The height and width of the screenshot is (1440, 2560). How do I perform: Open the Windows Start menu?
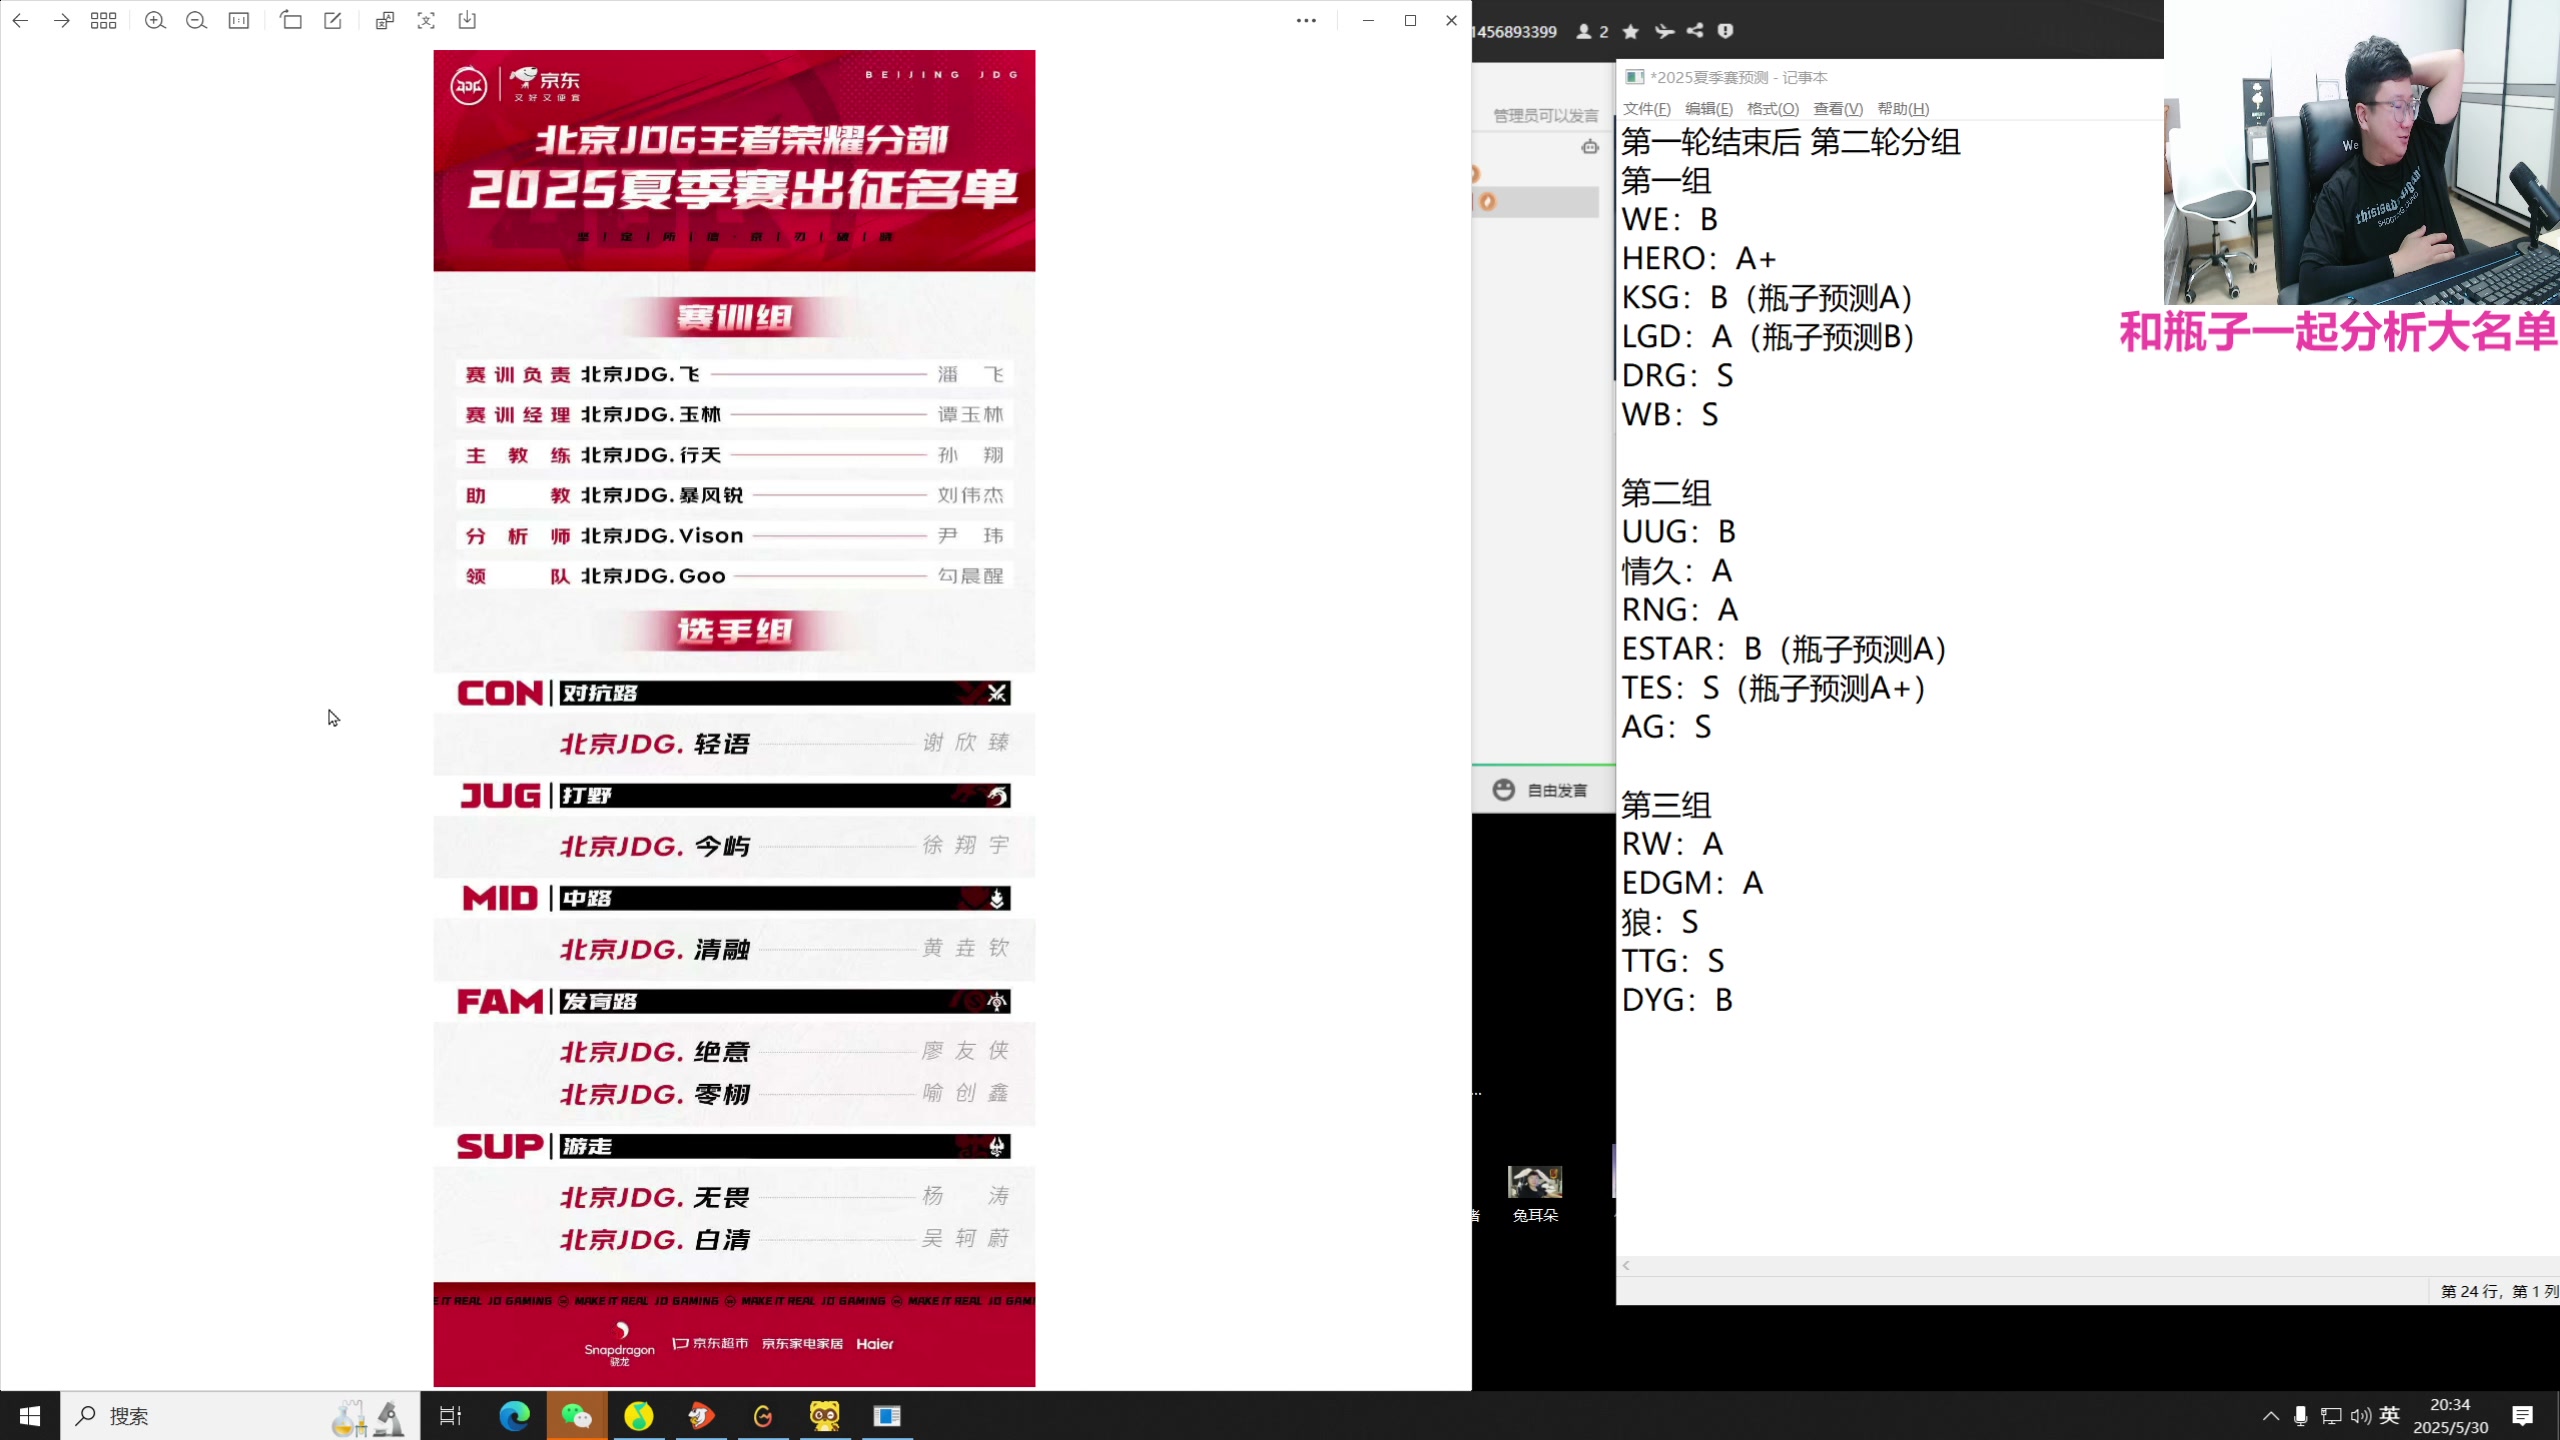pyautogui.click(x=30, y=1416)
